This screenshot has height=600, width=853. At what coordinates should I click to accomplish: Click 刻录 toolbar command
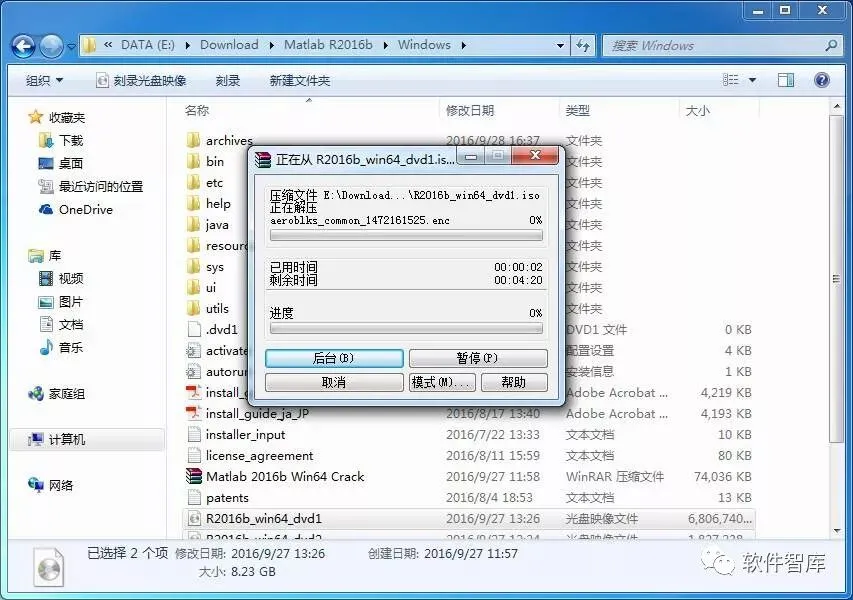pyautogui.click(x=227, y=81)
